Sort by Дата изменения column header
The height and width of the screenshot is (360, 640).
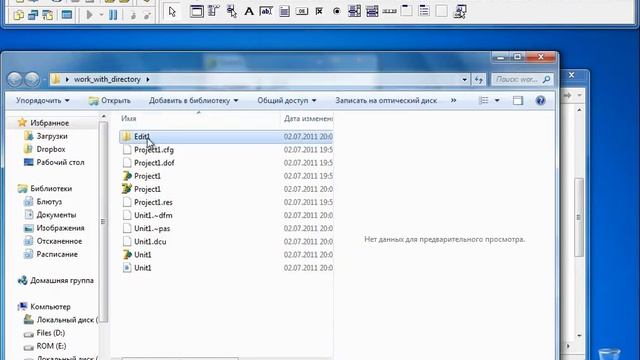308,118
